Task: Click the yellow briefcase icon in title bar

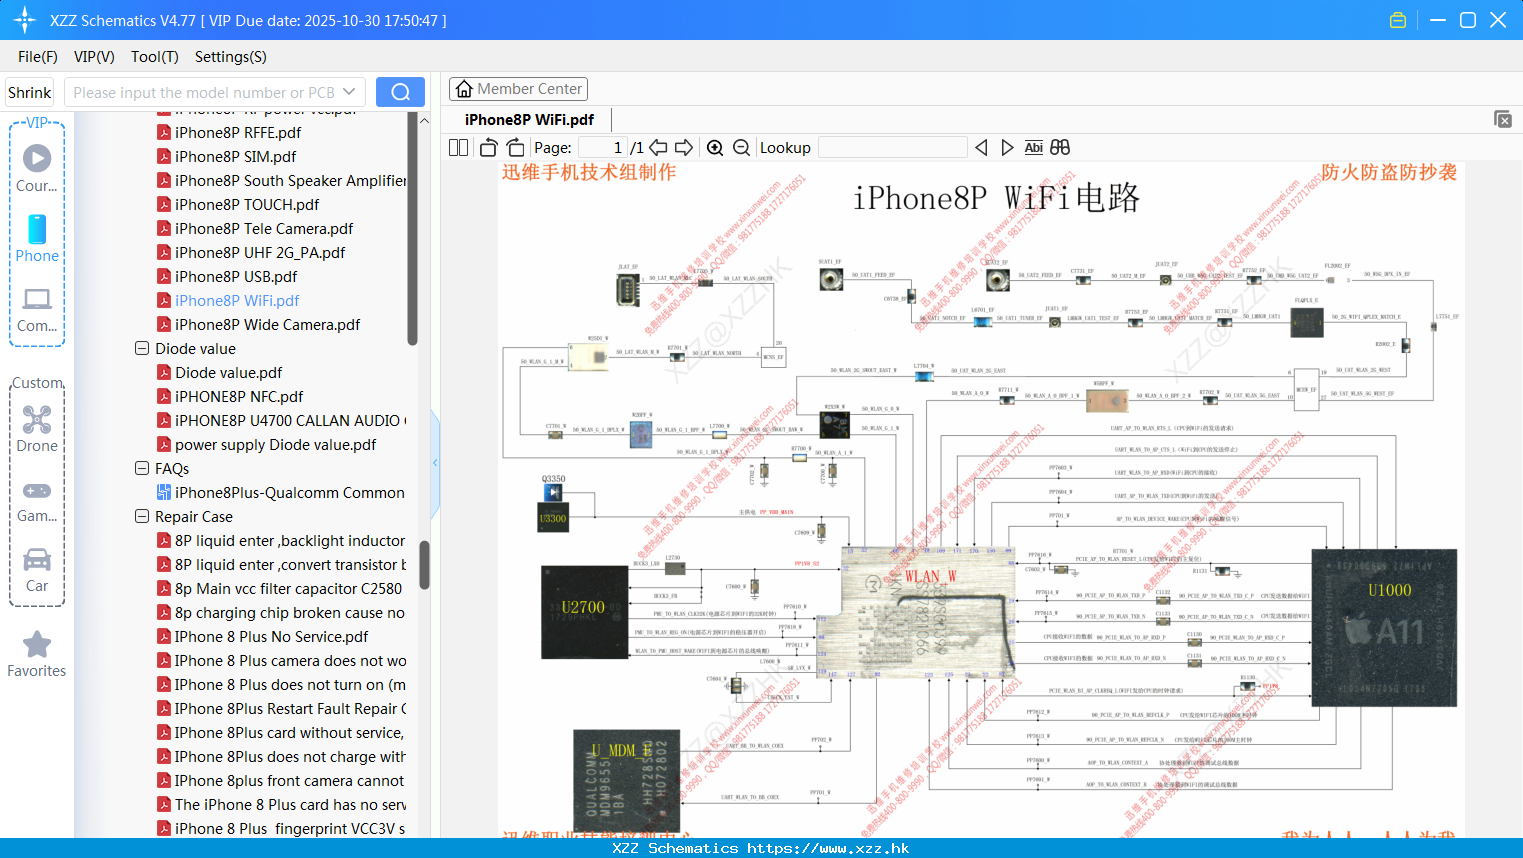Action: pos(1398,20)
